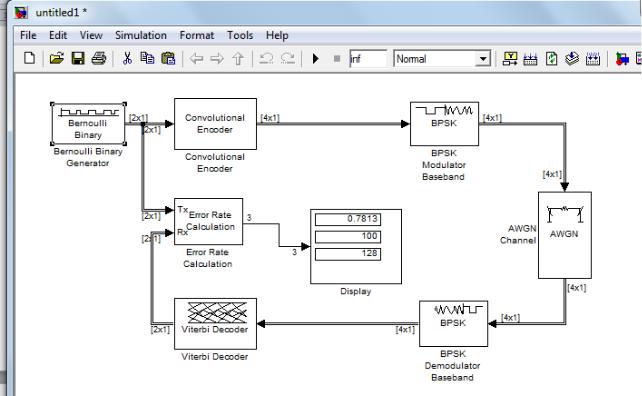
Task: Open the Format menu
Action: 197,35
